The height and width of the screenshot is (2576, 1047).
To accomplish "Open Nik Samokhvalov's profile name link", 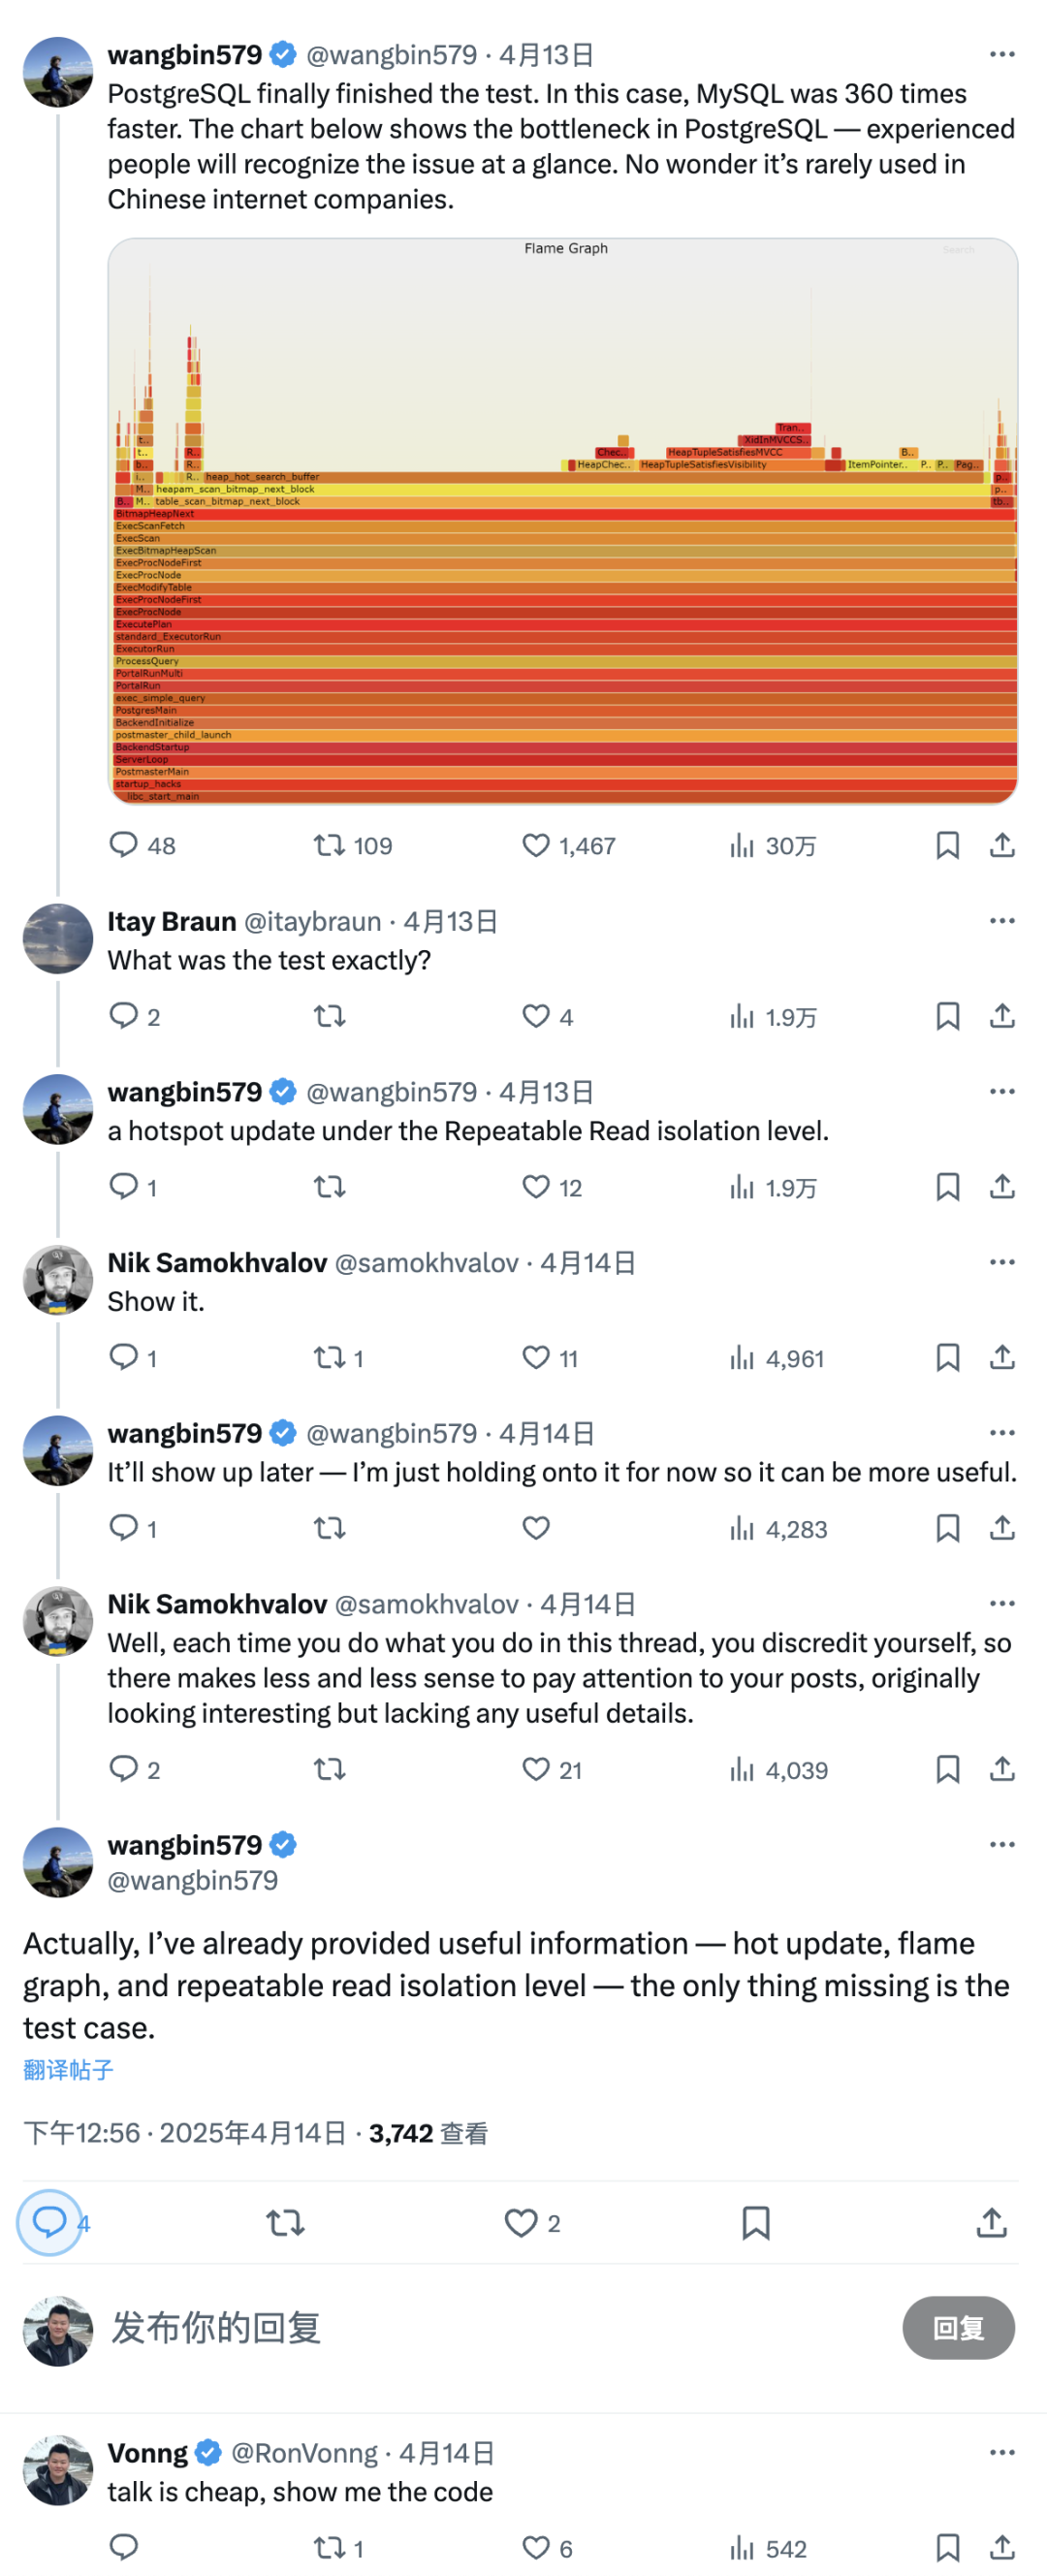I will tap(217, 1263).
